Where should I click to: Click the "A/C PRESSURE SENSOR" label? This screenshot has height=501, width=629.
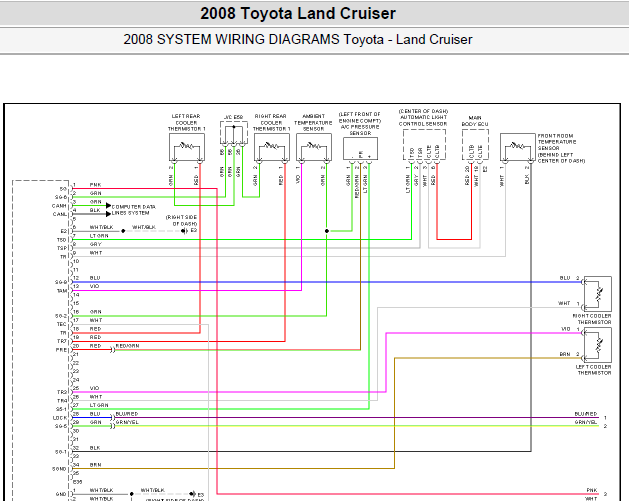tap(360, 130)
